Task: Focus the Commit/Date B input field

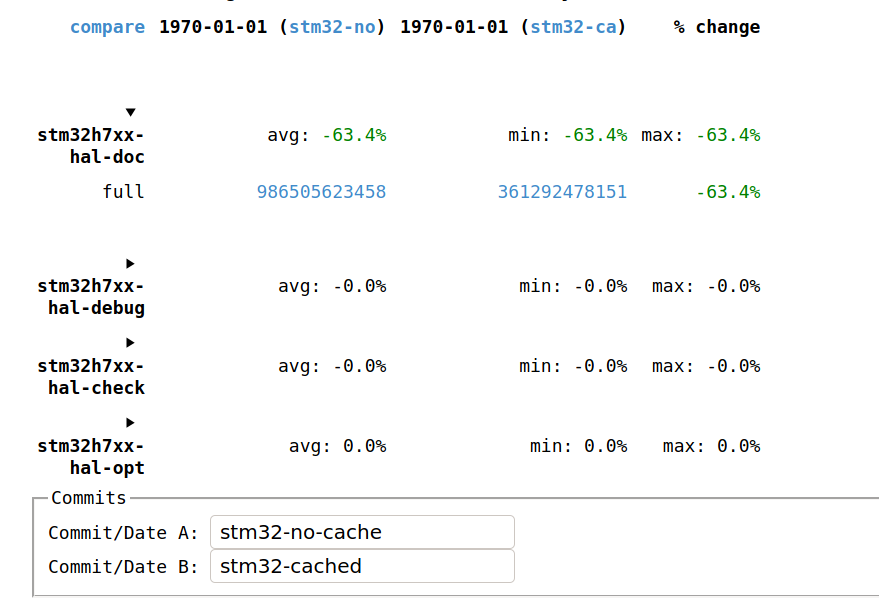Action: click(x=362, y=566)
